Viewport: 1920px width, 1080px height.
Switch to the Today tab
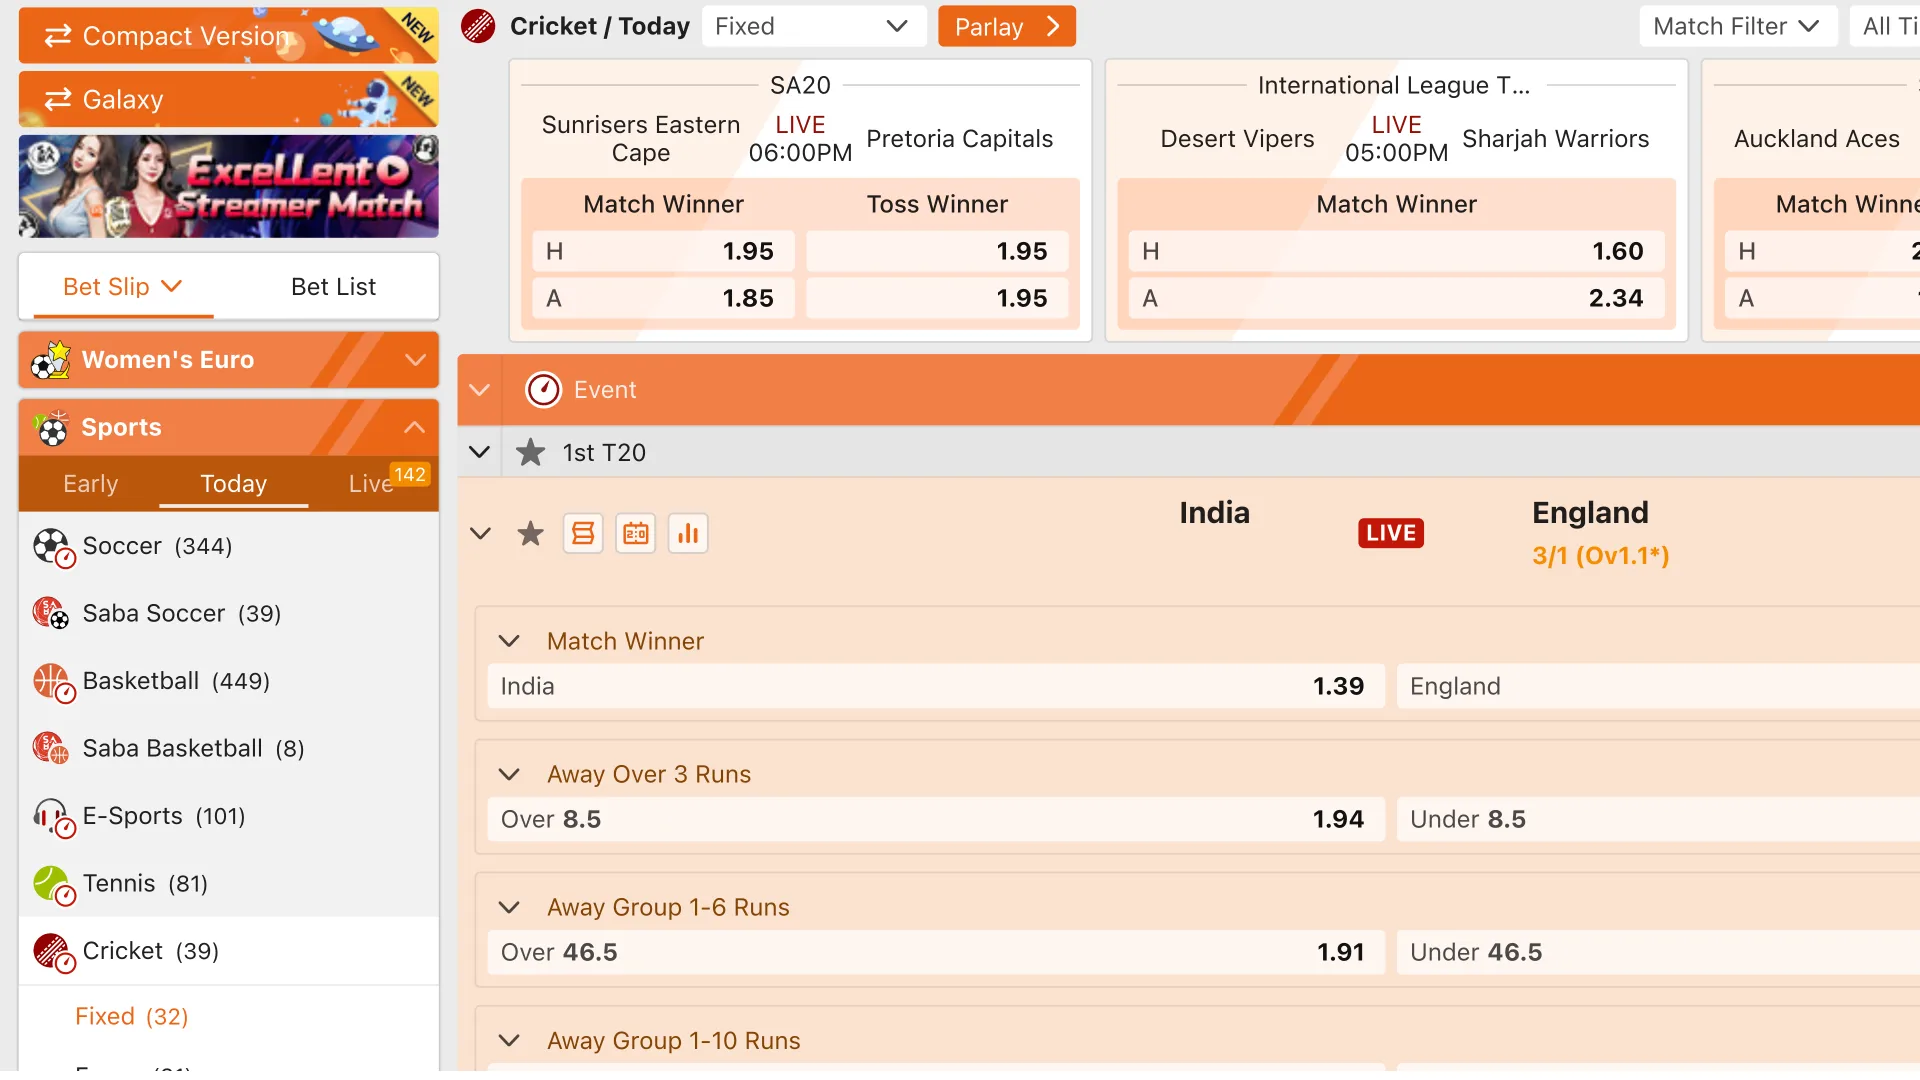232,484
